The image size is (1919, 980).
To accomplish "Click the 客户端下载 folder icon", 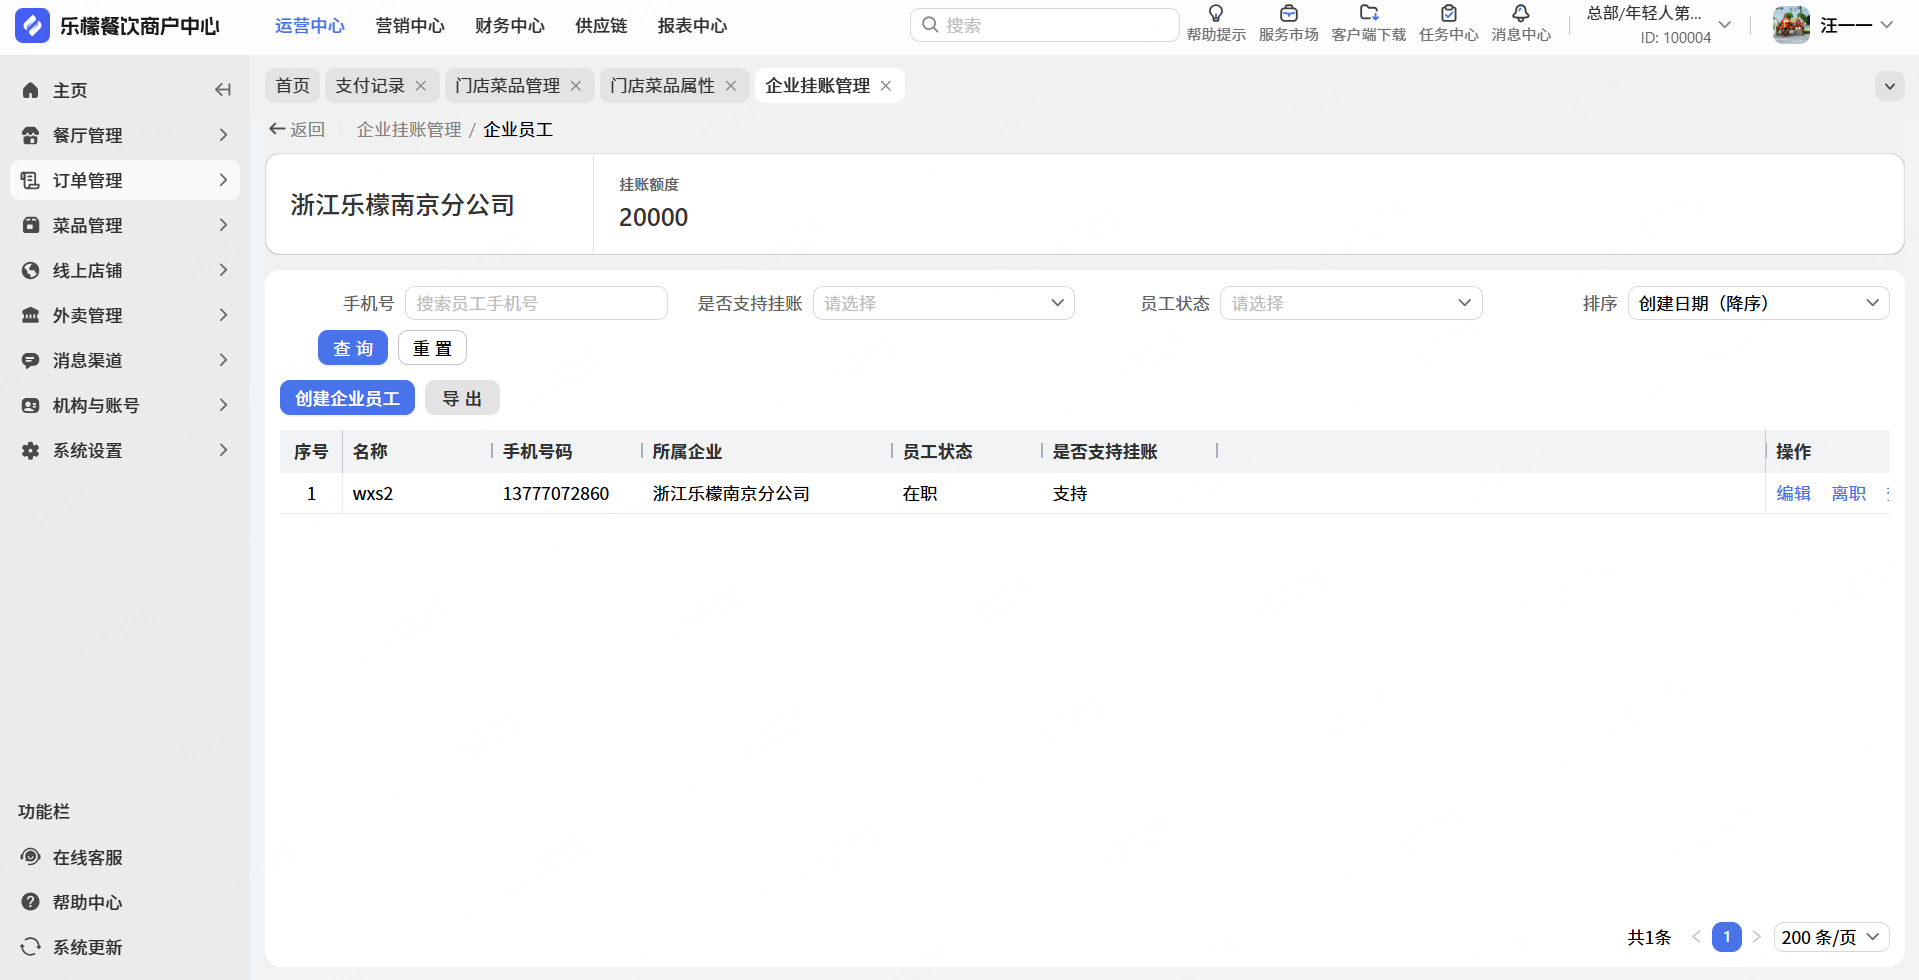I will pyautogui.click(x=1369, y=14).
